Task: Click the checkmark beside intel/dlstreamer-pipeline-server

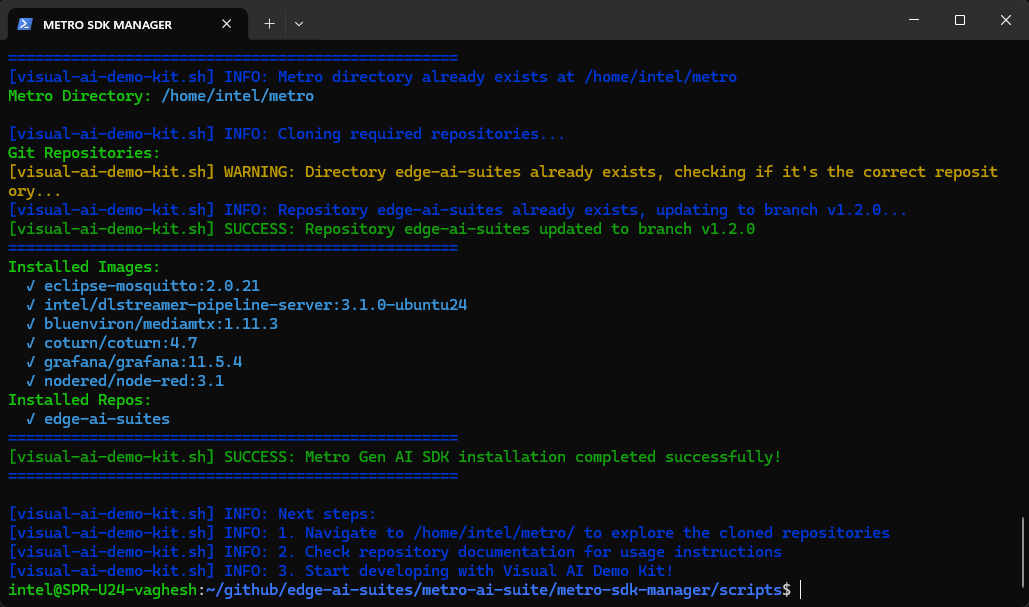Action: [32, 305]
